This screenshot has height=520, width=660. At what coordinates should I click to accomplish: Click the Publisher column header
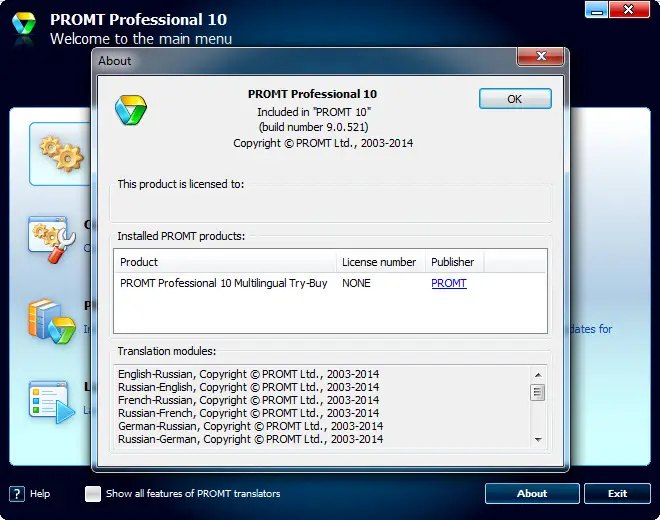coord(454,262)
